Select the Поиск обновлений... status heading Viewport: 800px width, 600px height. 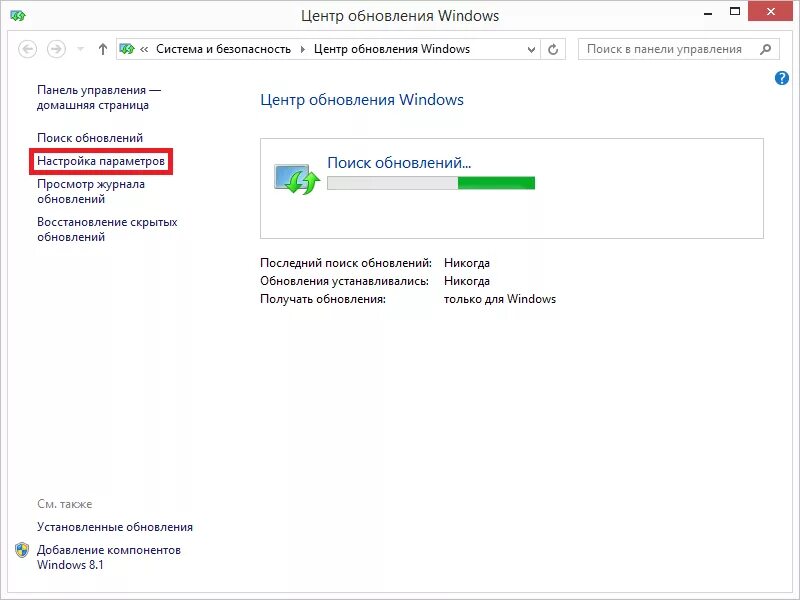coord(399,163)
